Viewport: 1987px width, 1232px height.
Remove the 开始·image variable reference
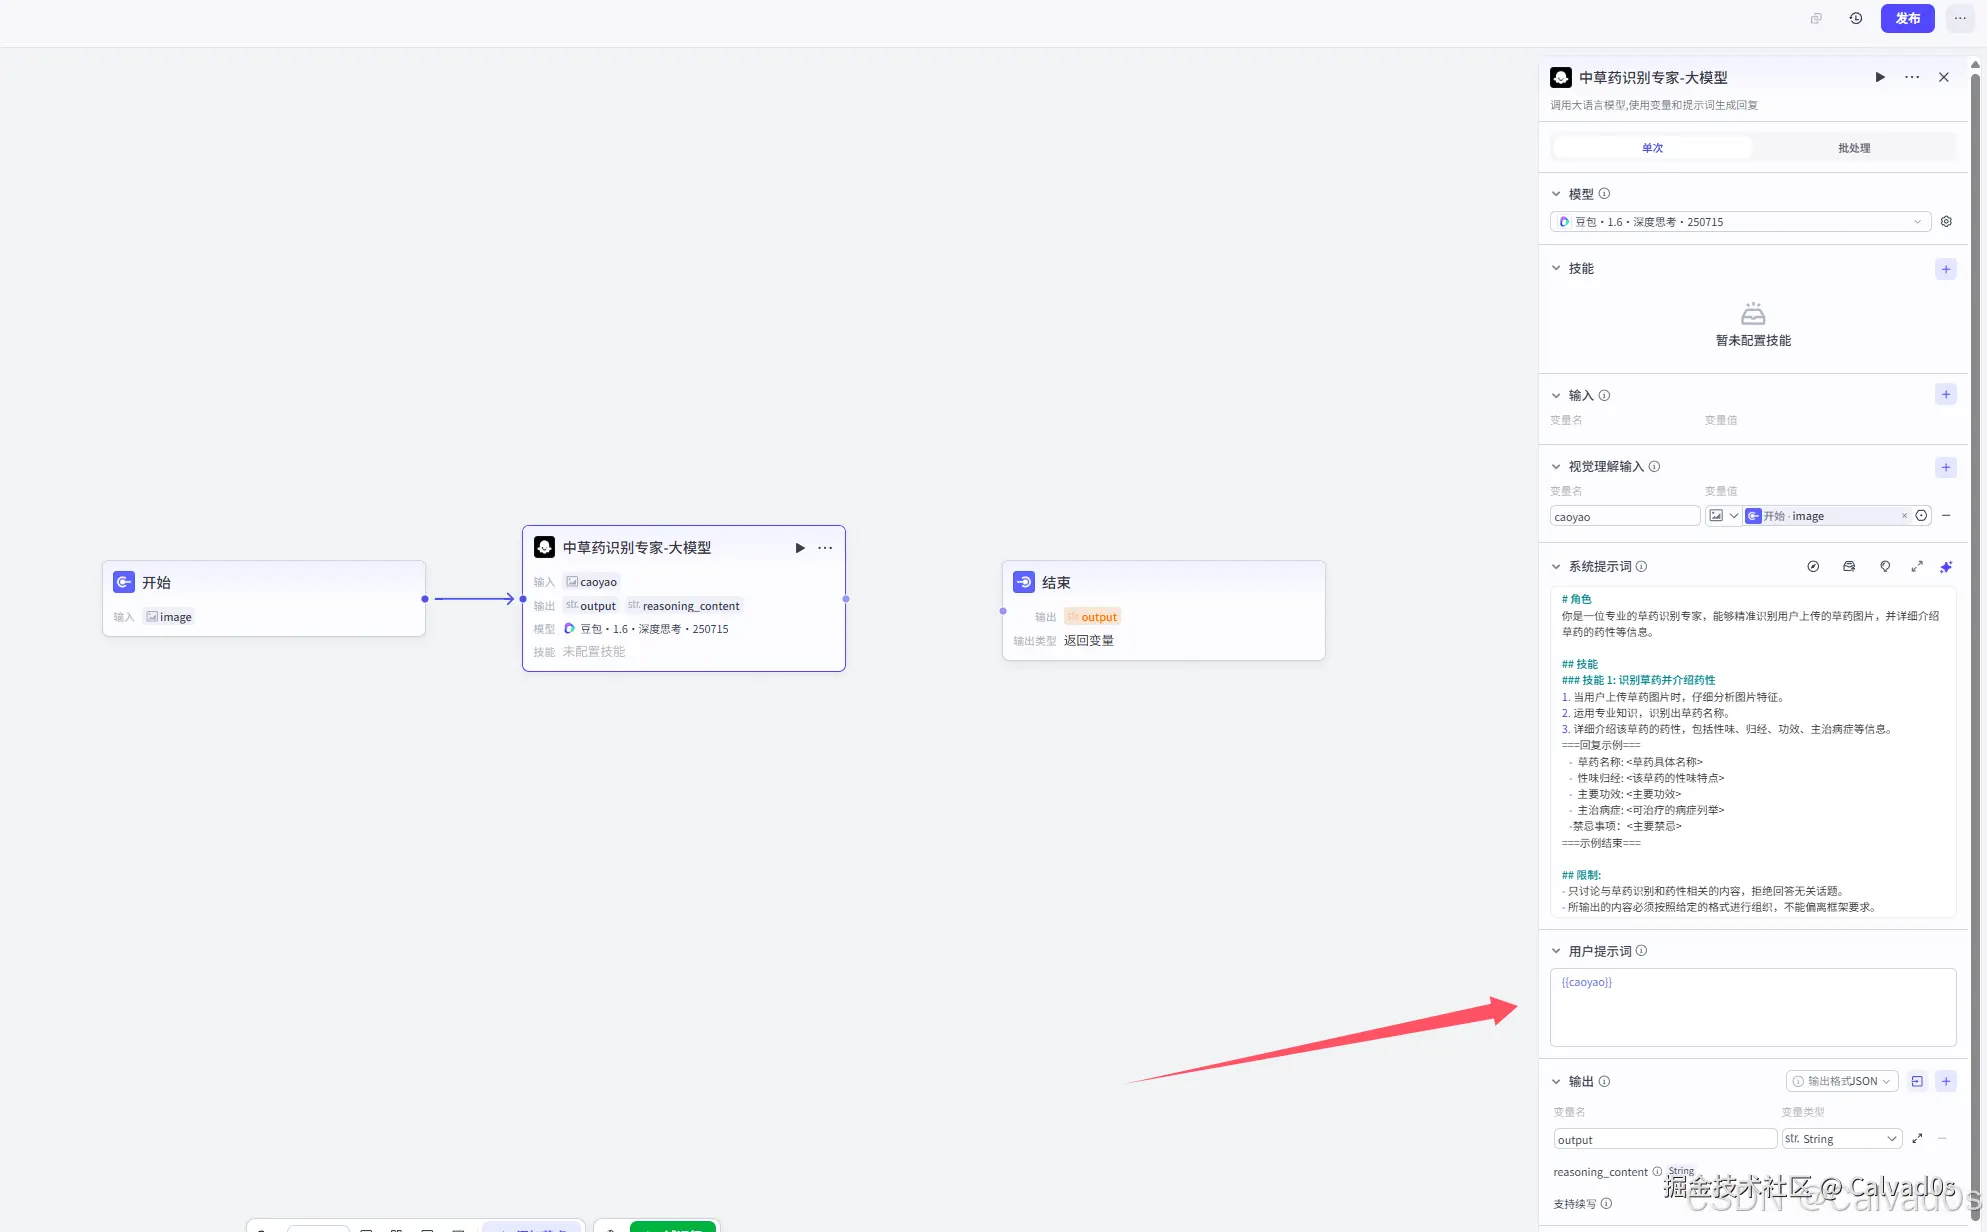[x=1904, y=516]
